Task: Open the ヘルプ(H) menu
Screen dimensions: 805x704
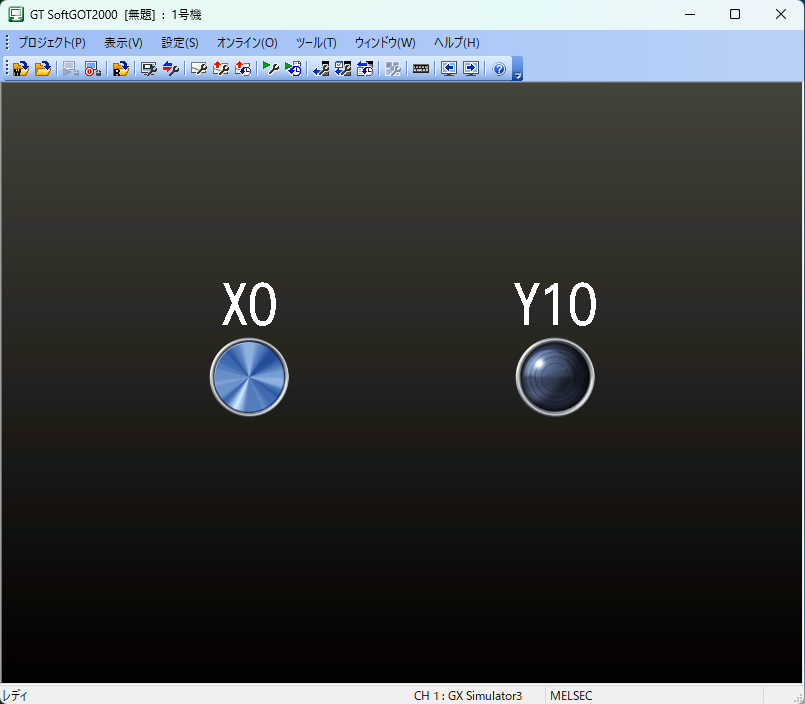Action: [x=456, y=43]
